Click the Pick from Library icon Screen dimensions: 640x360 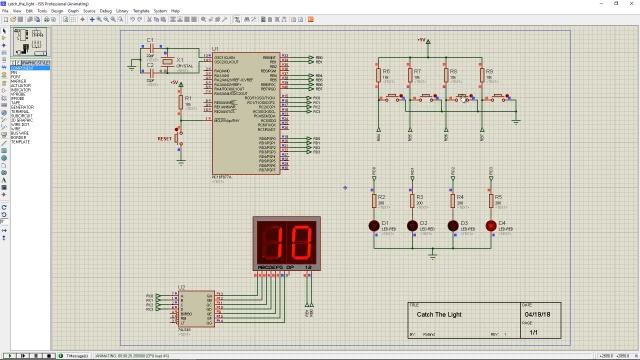[x=203, y=20]
